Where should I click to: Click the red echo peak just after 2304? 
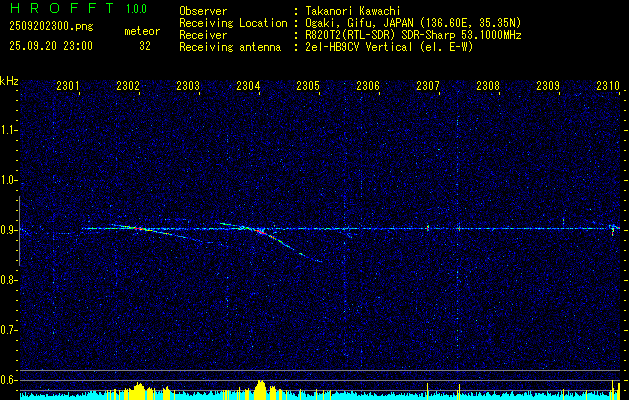(262, 232)
